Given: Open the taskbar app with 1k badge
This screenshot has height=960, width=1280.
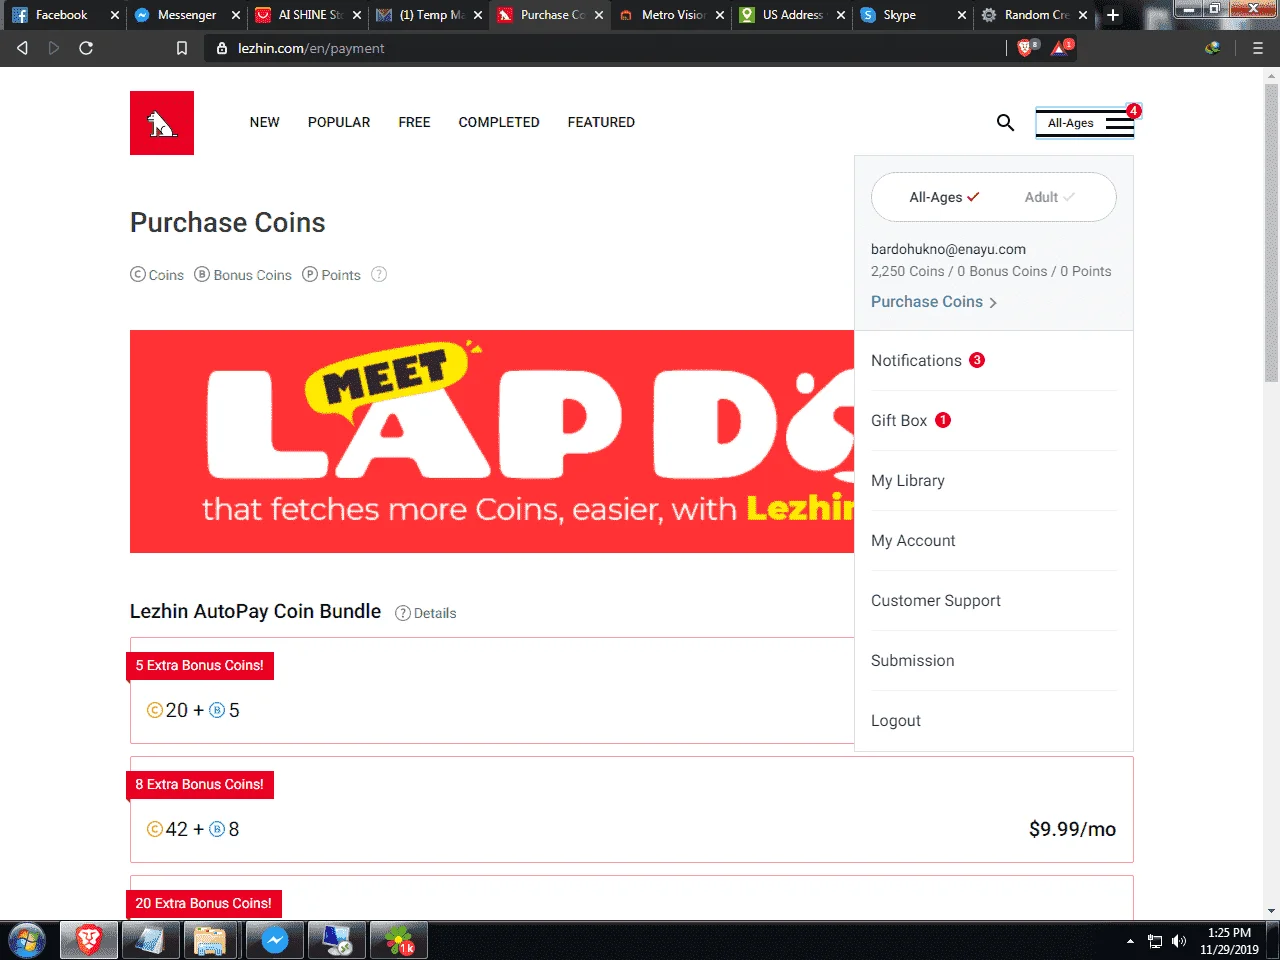Looking at the screenshot, I should click(399, 941).
